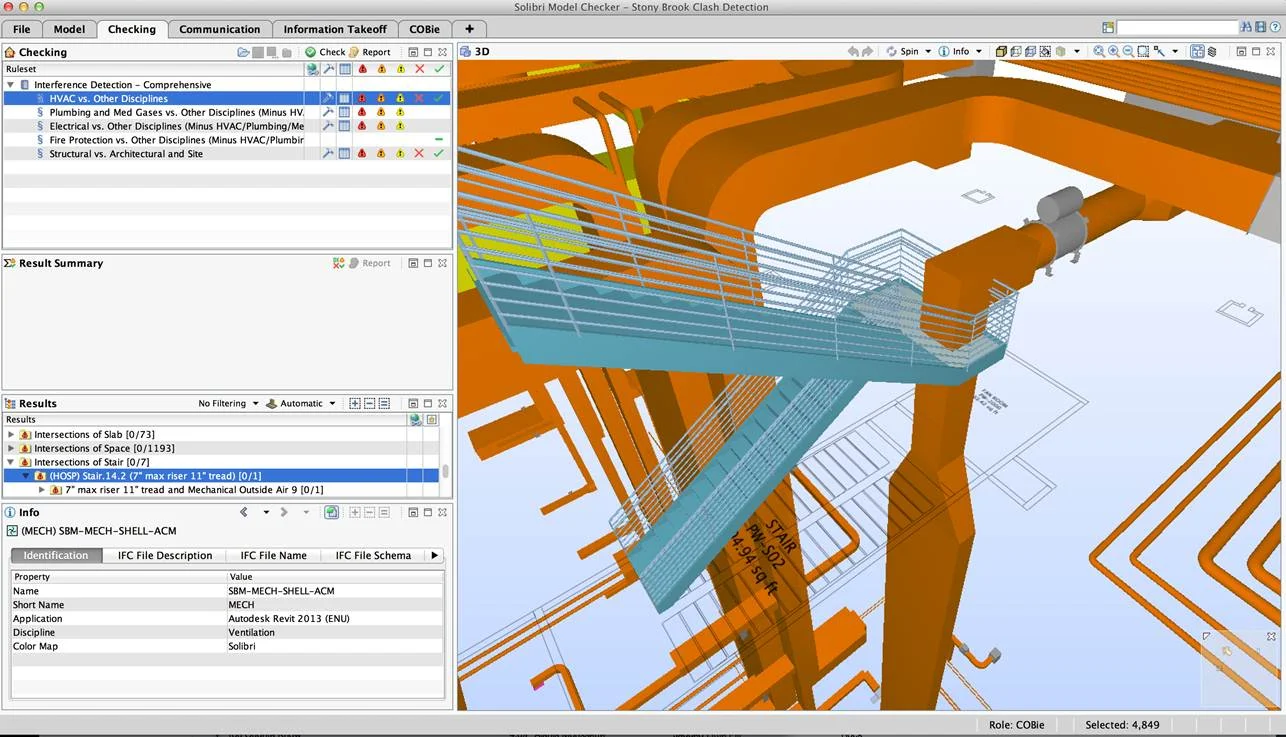Open Info back history dropdown arrow
This screenshot has width=1286, height=737.
tap(266, 512)
